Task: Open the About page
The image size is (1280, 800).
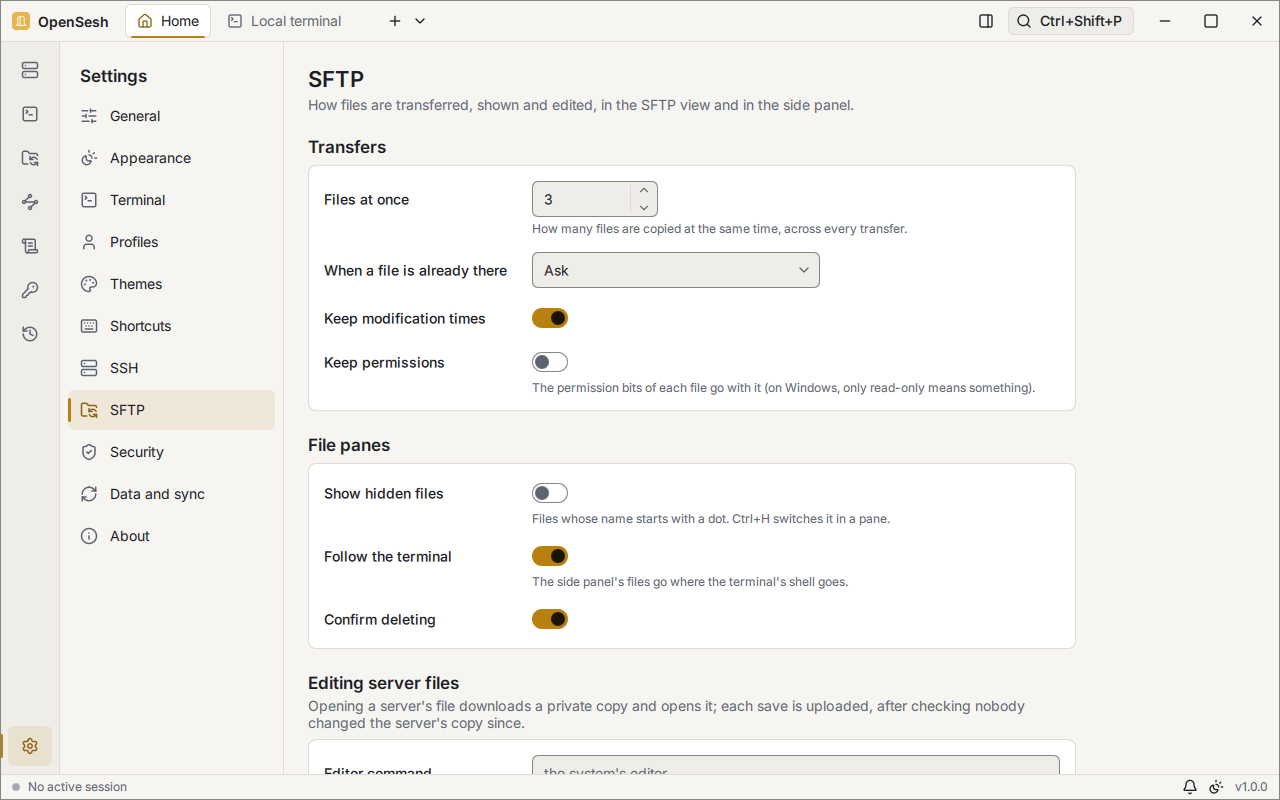Action: 171,536
